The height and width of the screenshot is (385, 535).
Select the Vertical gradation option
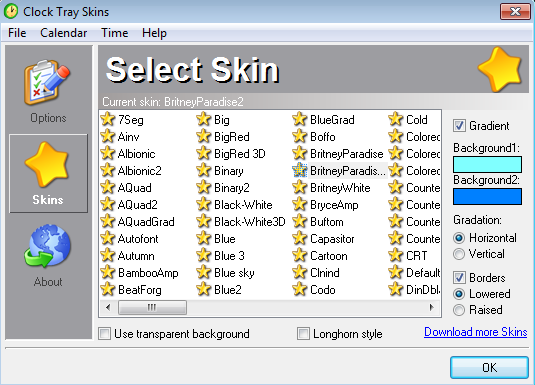pos(459,254)
